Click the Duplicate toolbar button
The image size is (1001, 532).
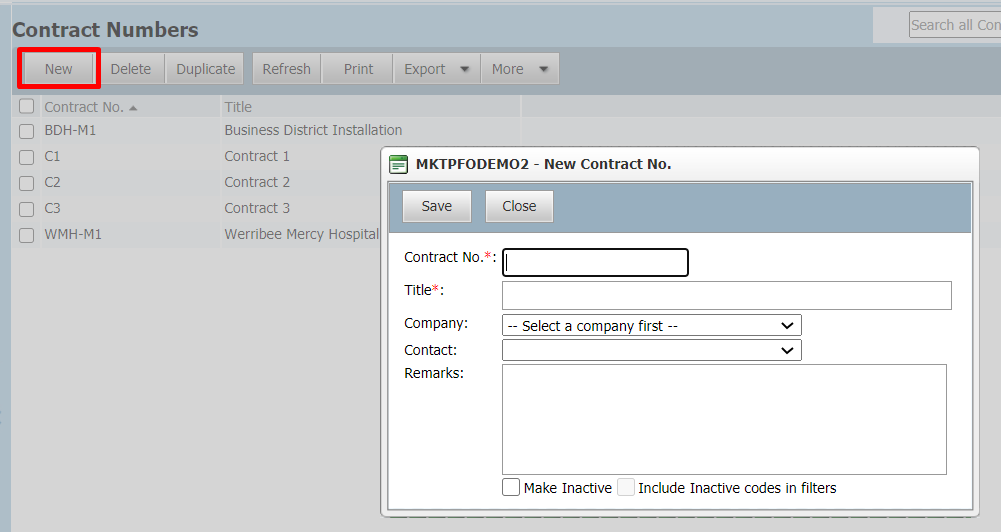(x=206, y=68)
